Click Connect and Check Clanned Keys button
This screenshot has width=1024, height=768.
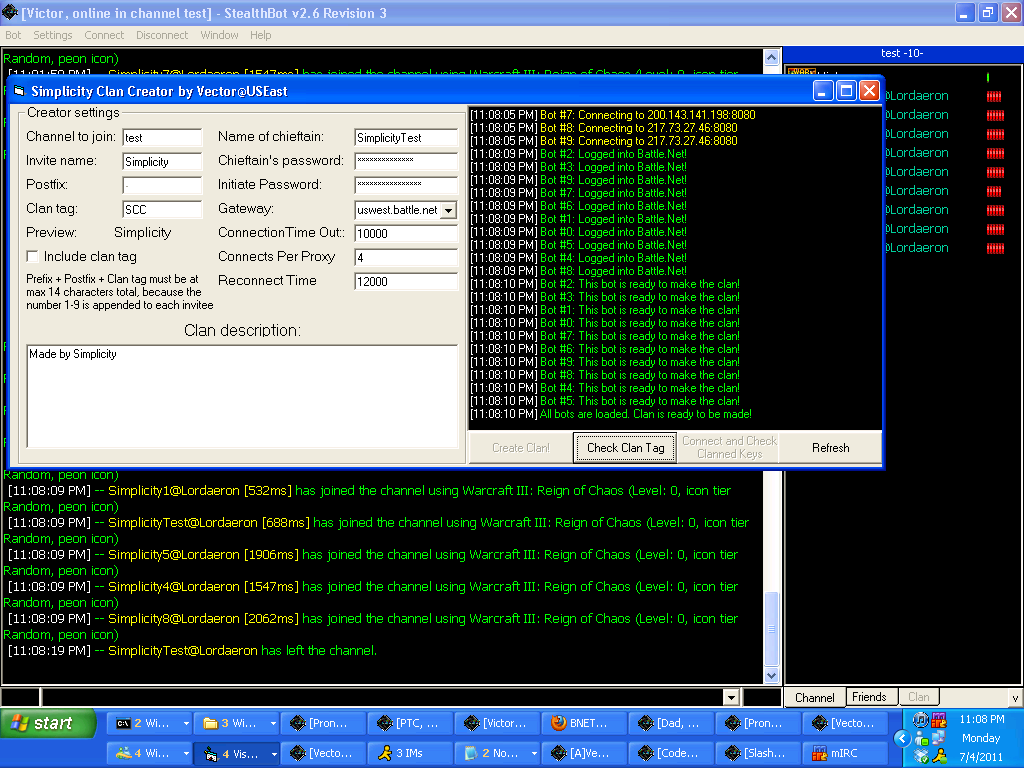tap(729, 448)
